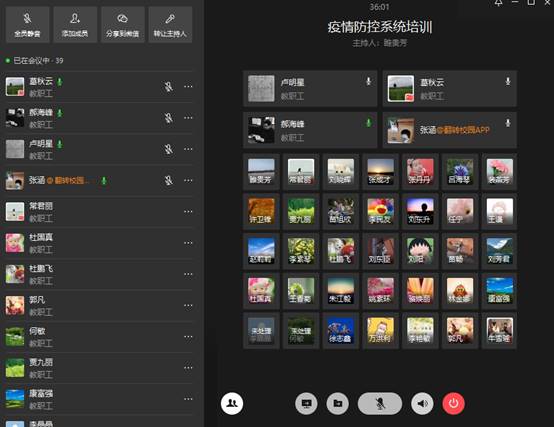
Task: Open more options for 贾九丽 row
Action: (188, 368)
